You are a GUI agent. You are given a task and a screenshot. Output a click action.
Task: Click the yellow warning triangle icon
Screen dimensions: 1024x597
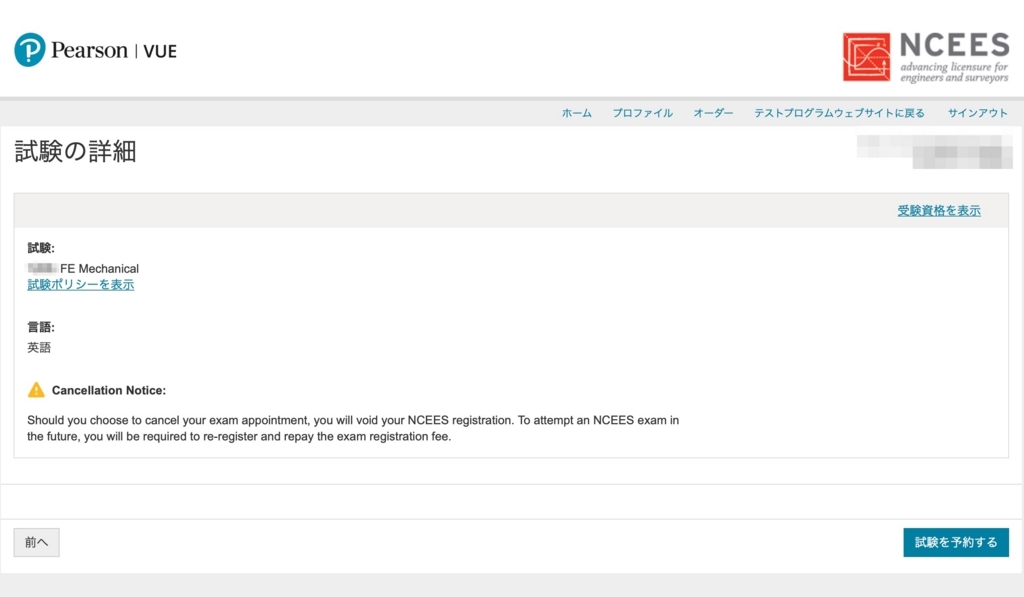point(37,390)
